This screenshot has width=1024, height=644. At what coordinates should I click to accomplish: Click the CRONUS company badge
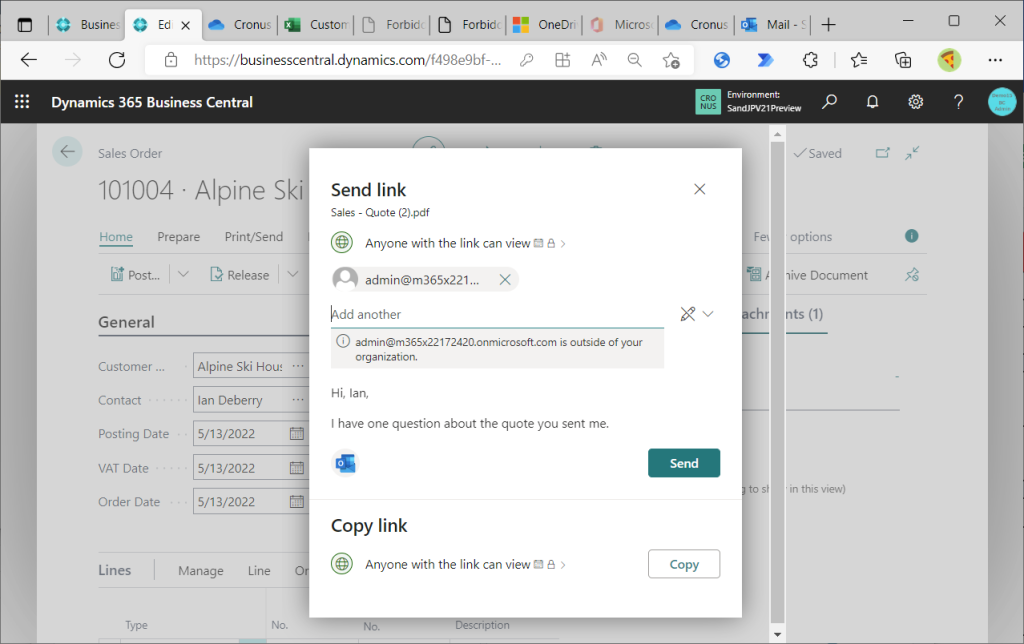[708, 102]
